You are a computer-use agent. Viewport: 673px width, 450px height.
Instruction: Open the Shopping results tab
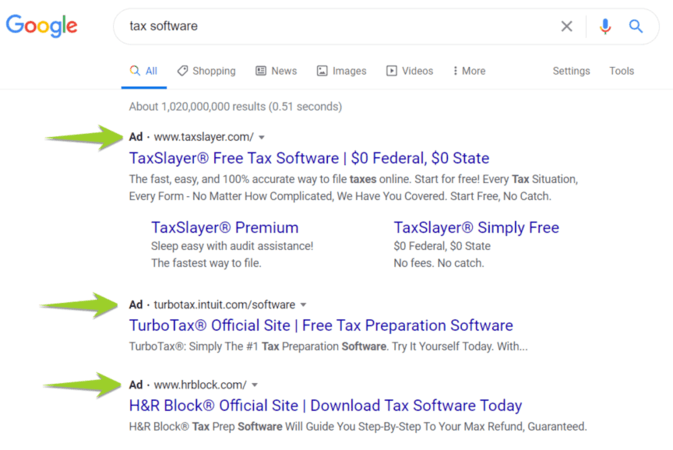click(206, 71)
